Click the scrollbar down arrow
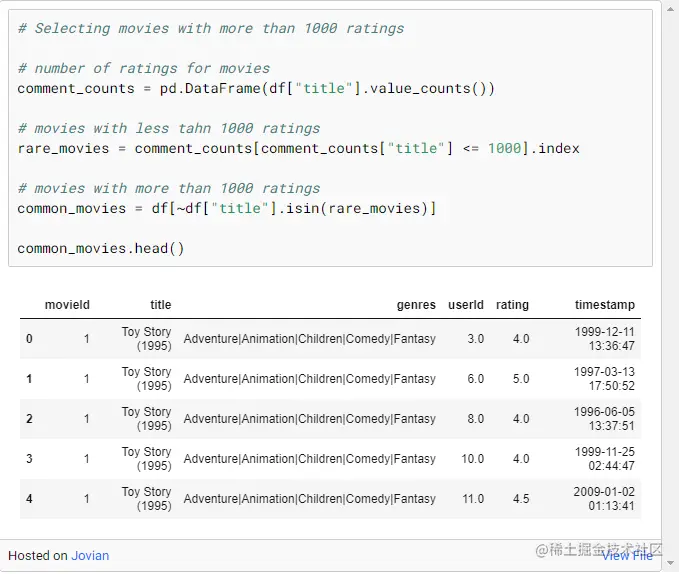This screenshot has height=574, width=679. (671, 563)
